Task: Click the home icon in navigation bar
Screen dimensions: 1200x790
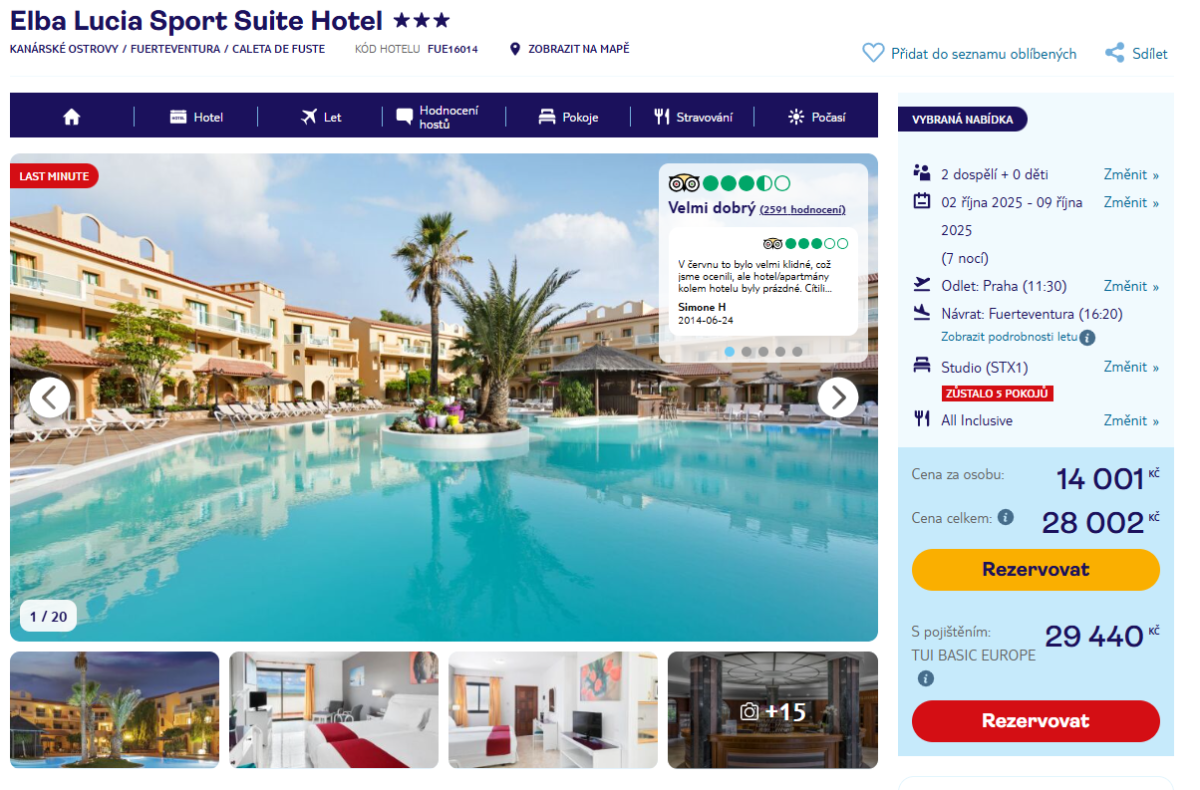Action: point(71,117)
